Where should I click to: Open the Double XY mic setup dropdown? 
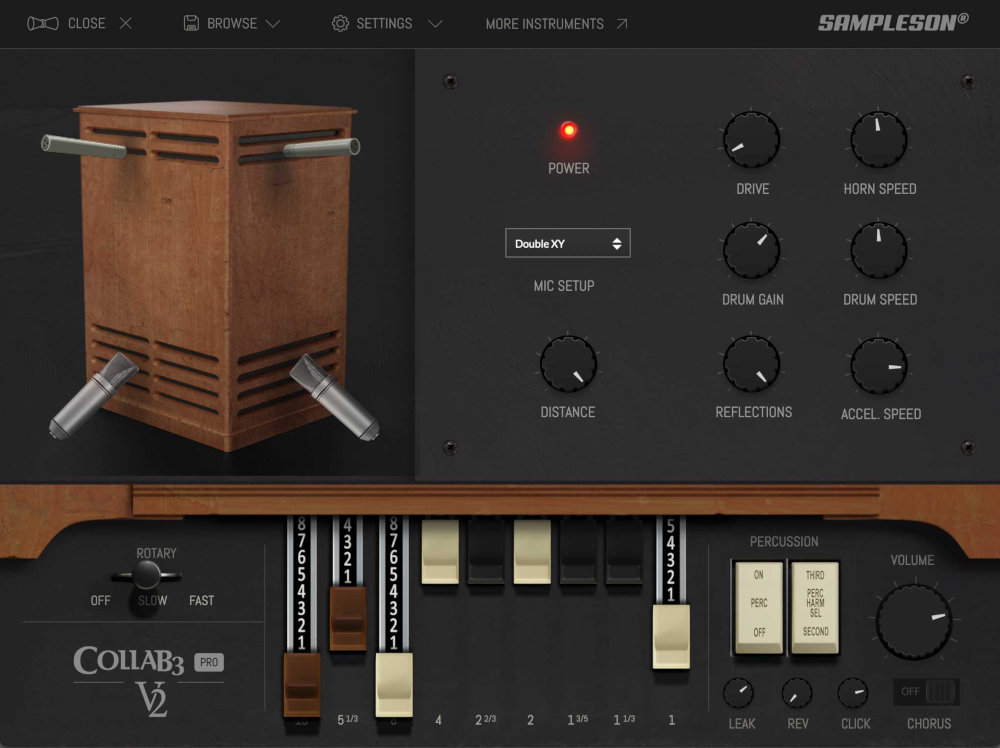[x=567, y=242]
